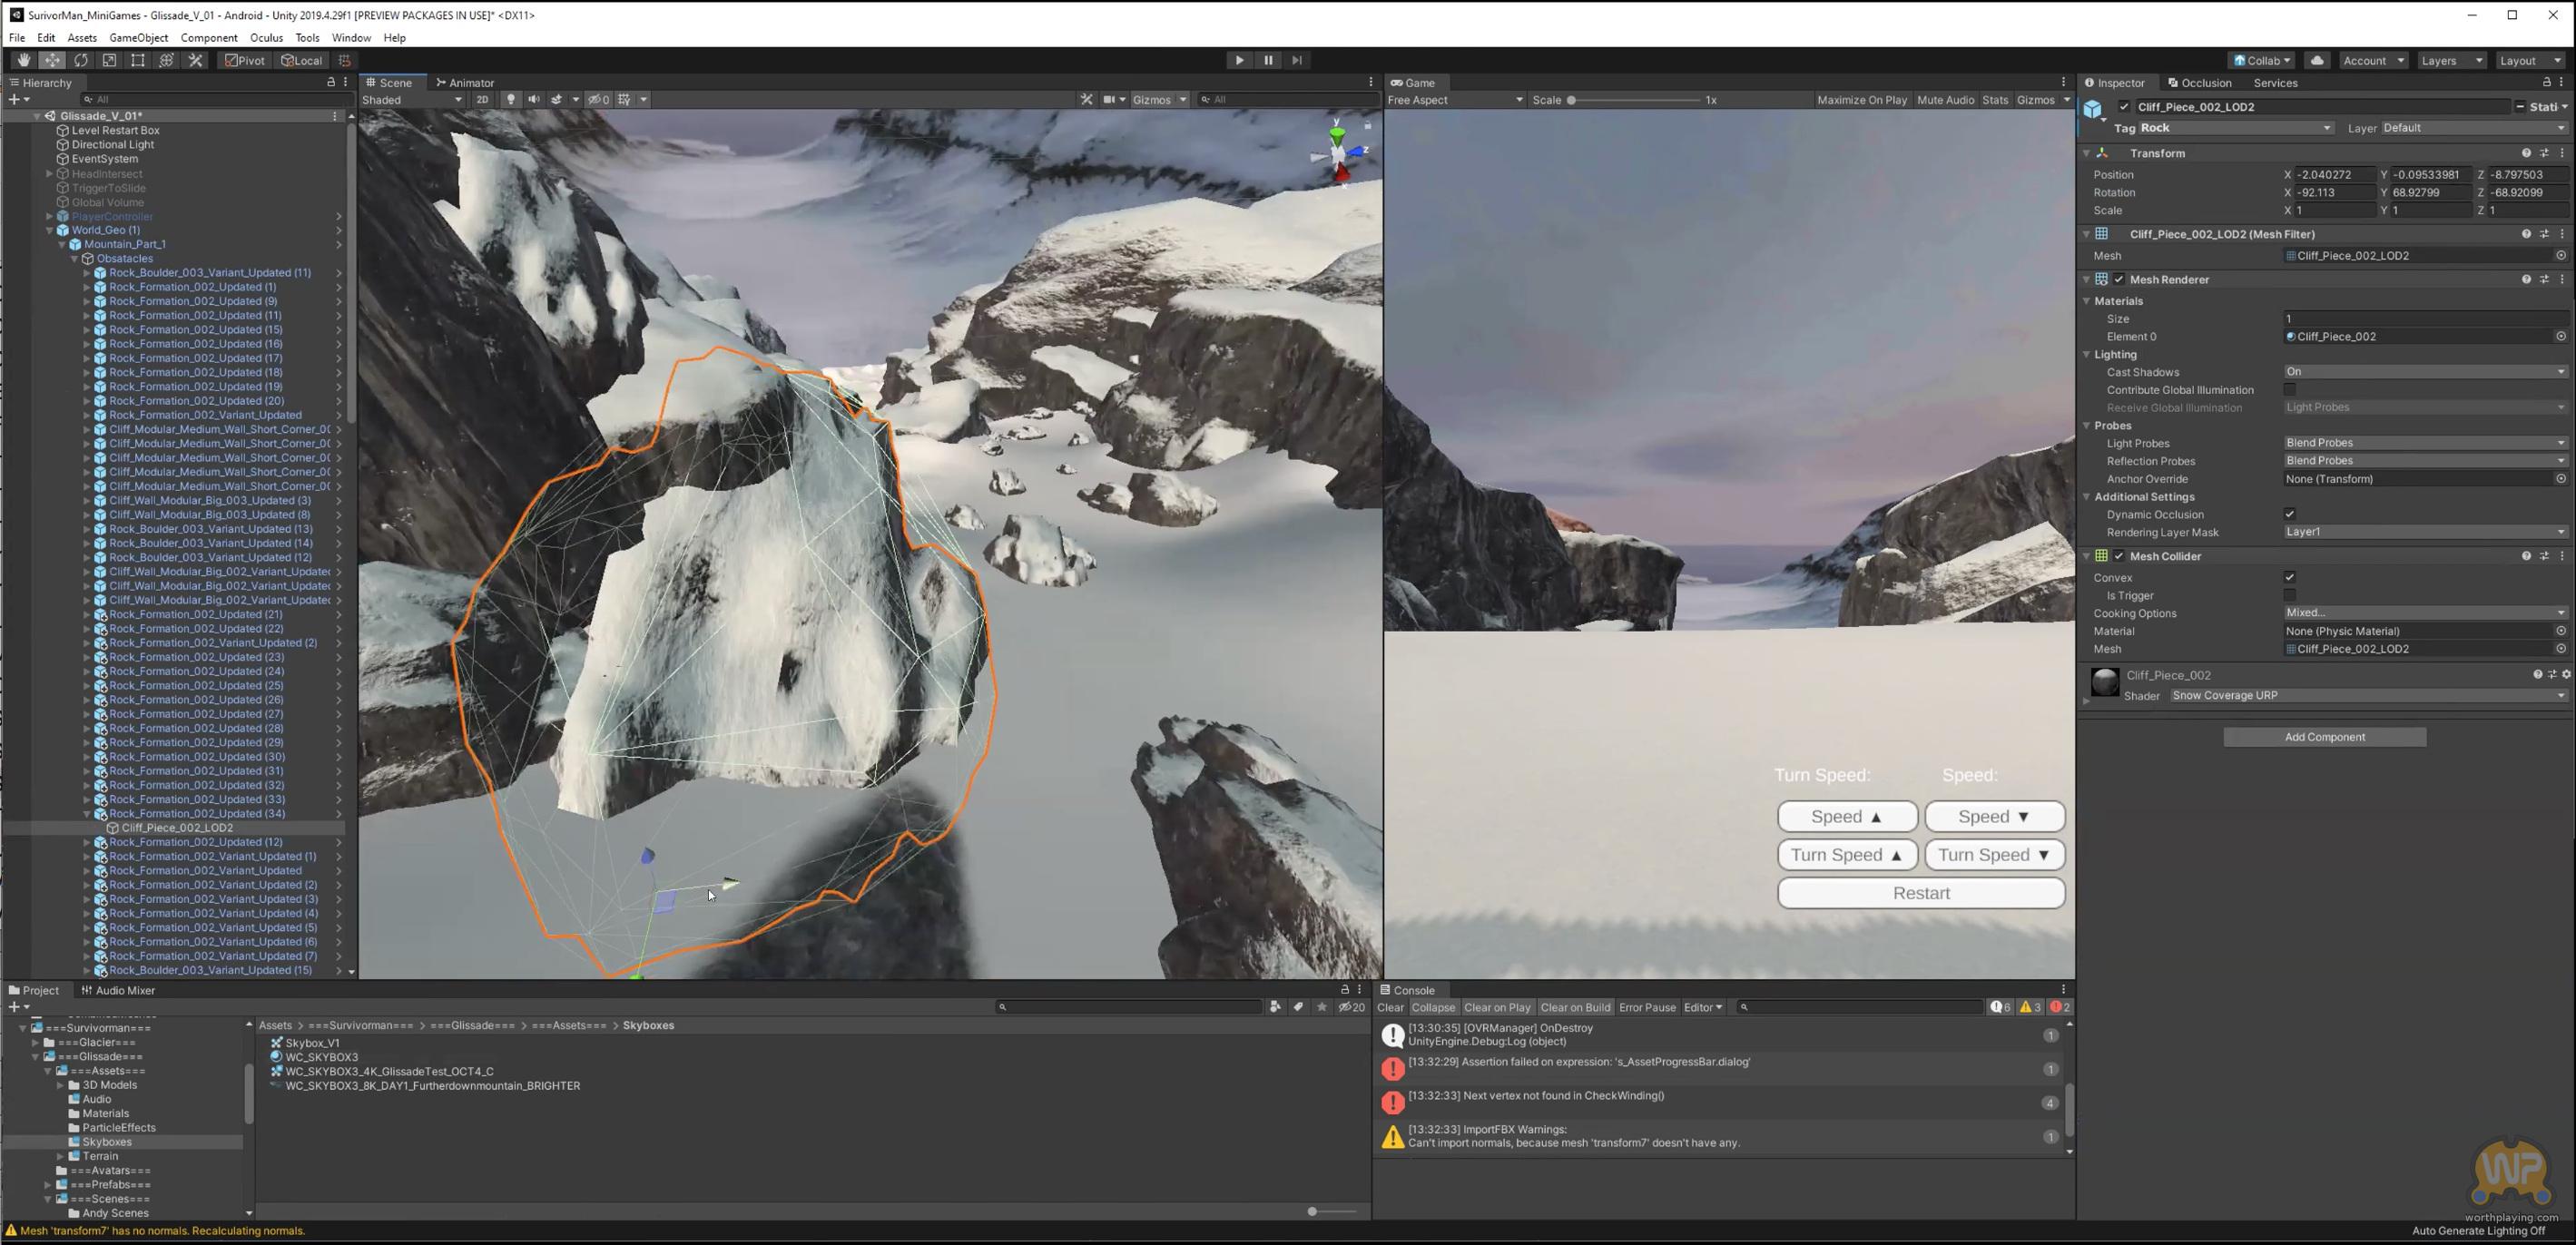Switch to the Animator tab
The width and height of the screenshot is (2576, 1245).
[x=465, y=83]
